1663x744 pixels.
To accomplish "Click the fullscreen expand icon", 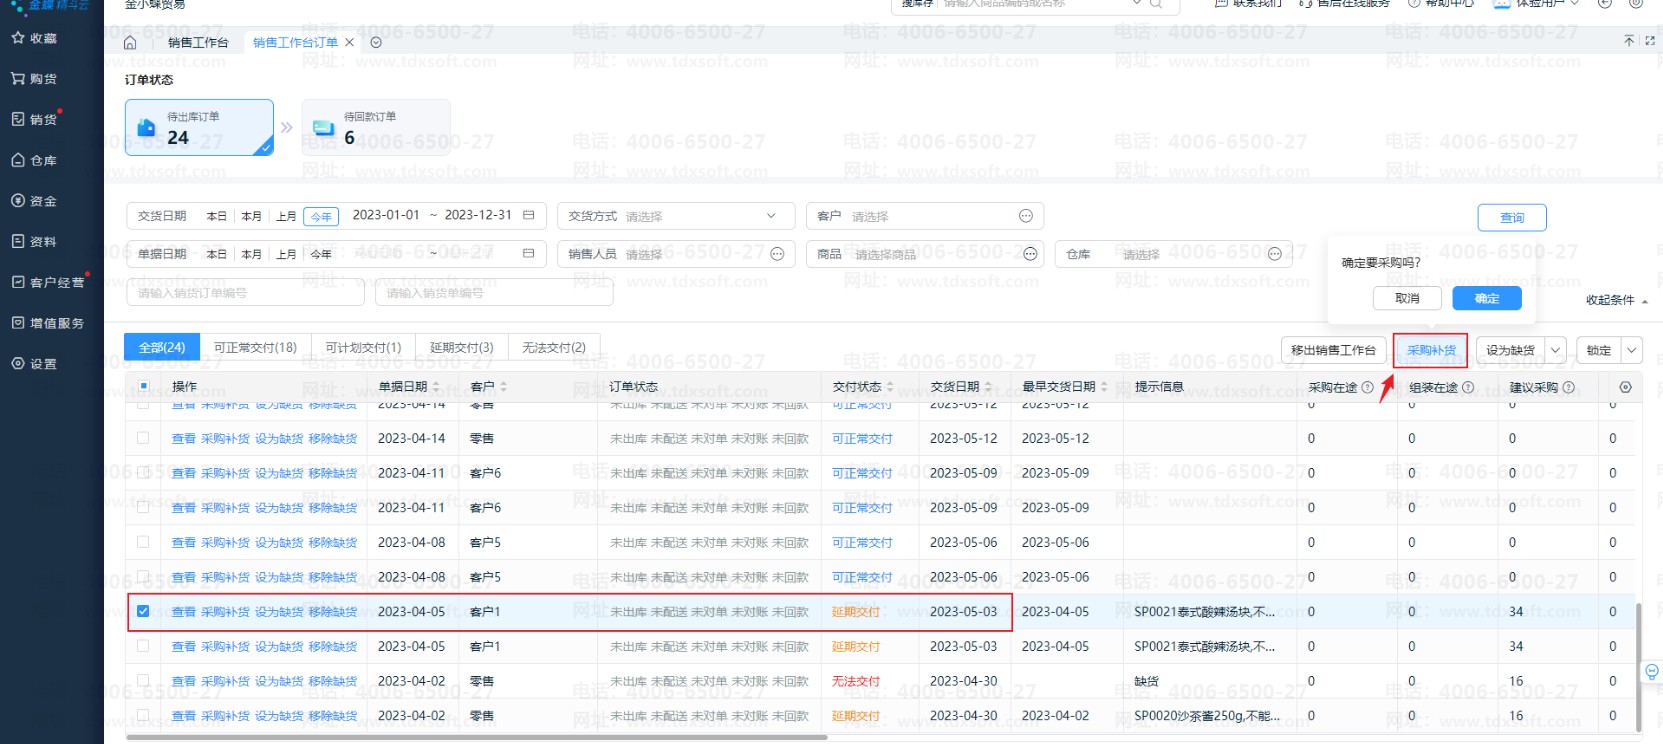I will pos(1649,41).
